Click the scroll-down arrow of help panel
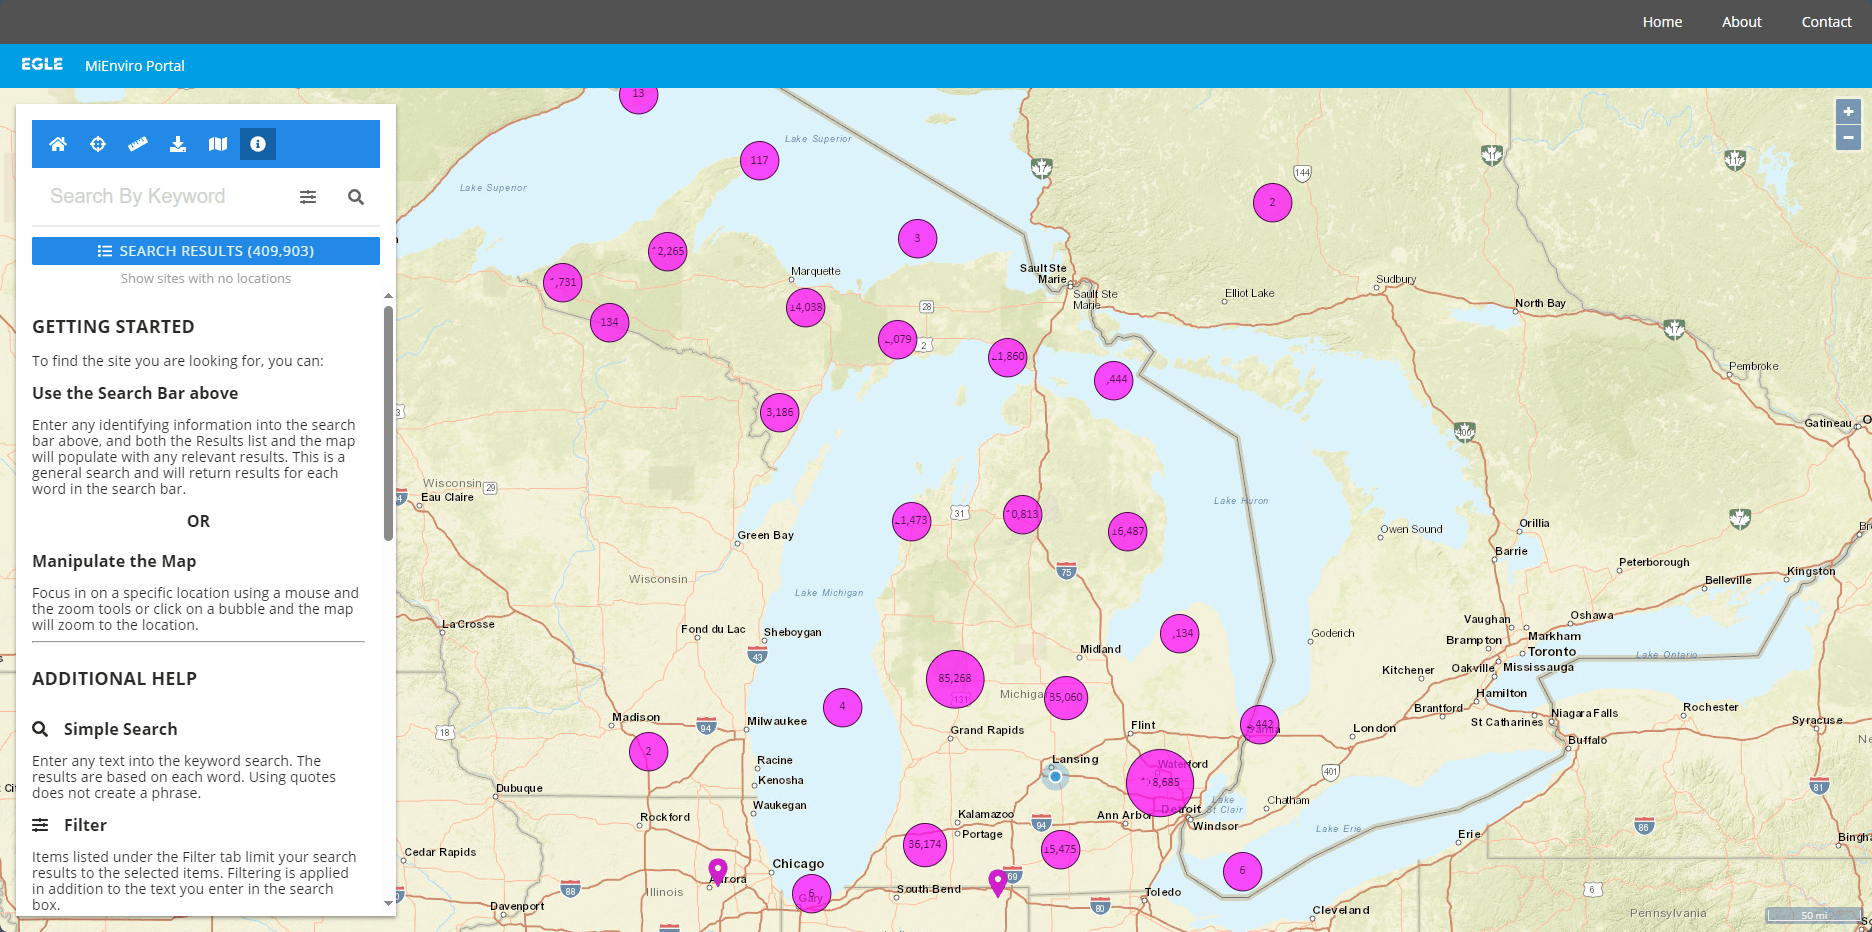Screen dimensions: 1872x932 pyautogui.click(x=388, y=903)
